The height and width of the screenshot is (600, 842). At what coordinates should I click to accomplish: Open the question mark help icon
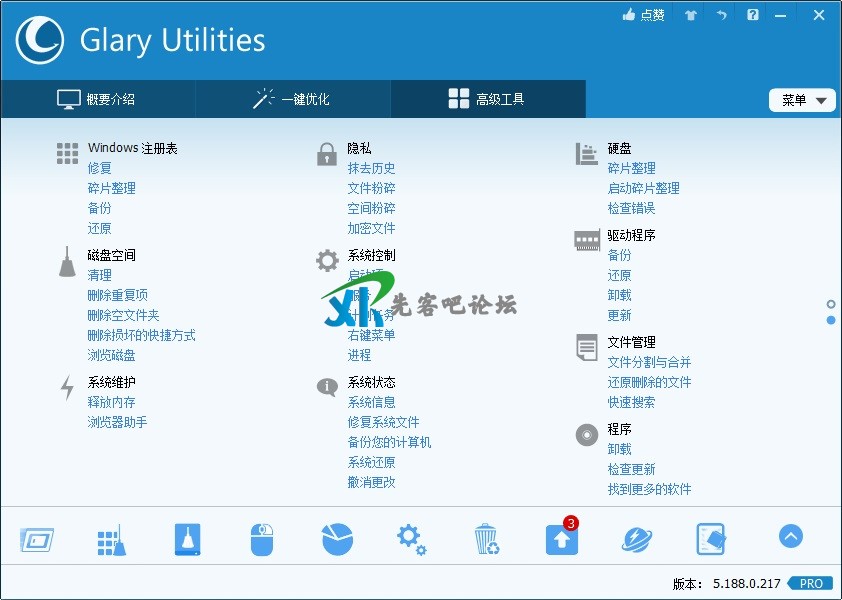pyautogui.click(x=752, y=15)
